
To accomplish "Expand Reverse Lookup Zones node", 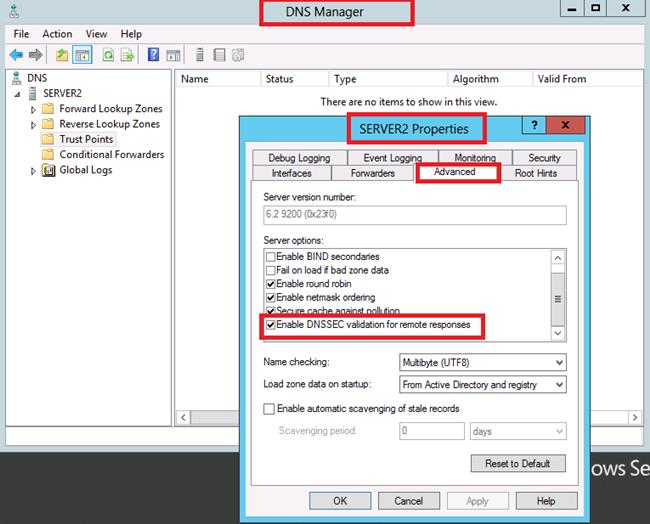I will pos(33,125).
